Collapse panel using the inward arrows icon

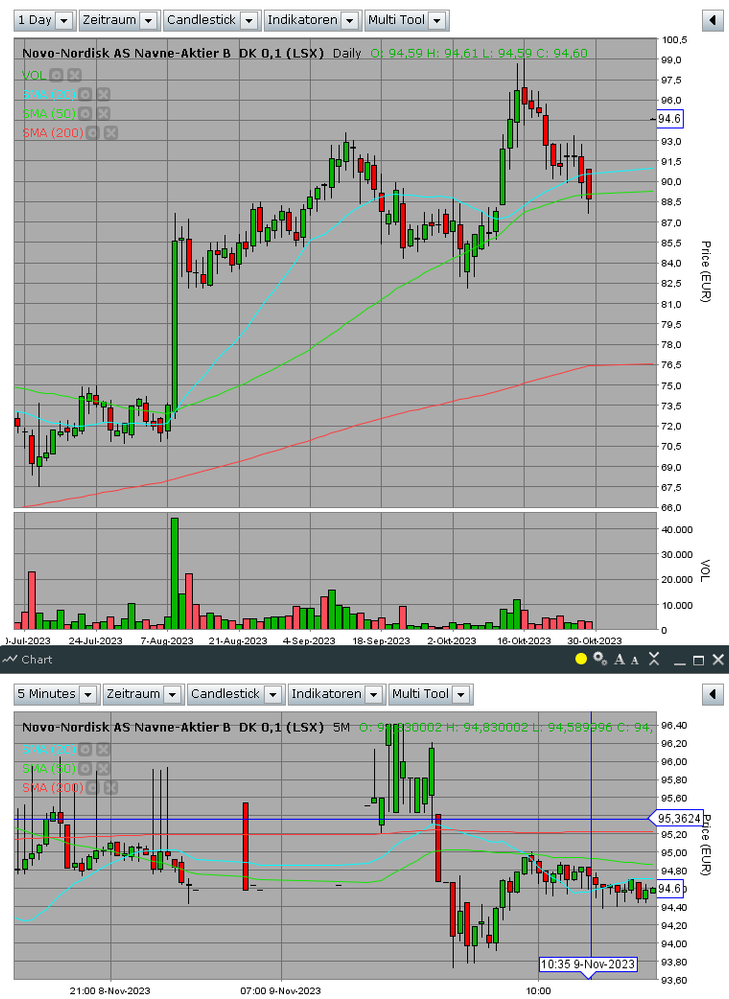pos(654,659)
